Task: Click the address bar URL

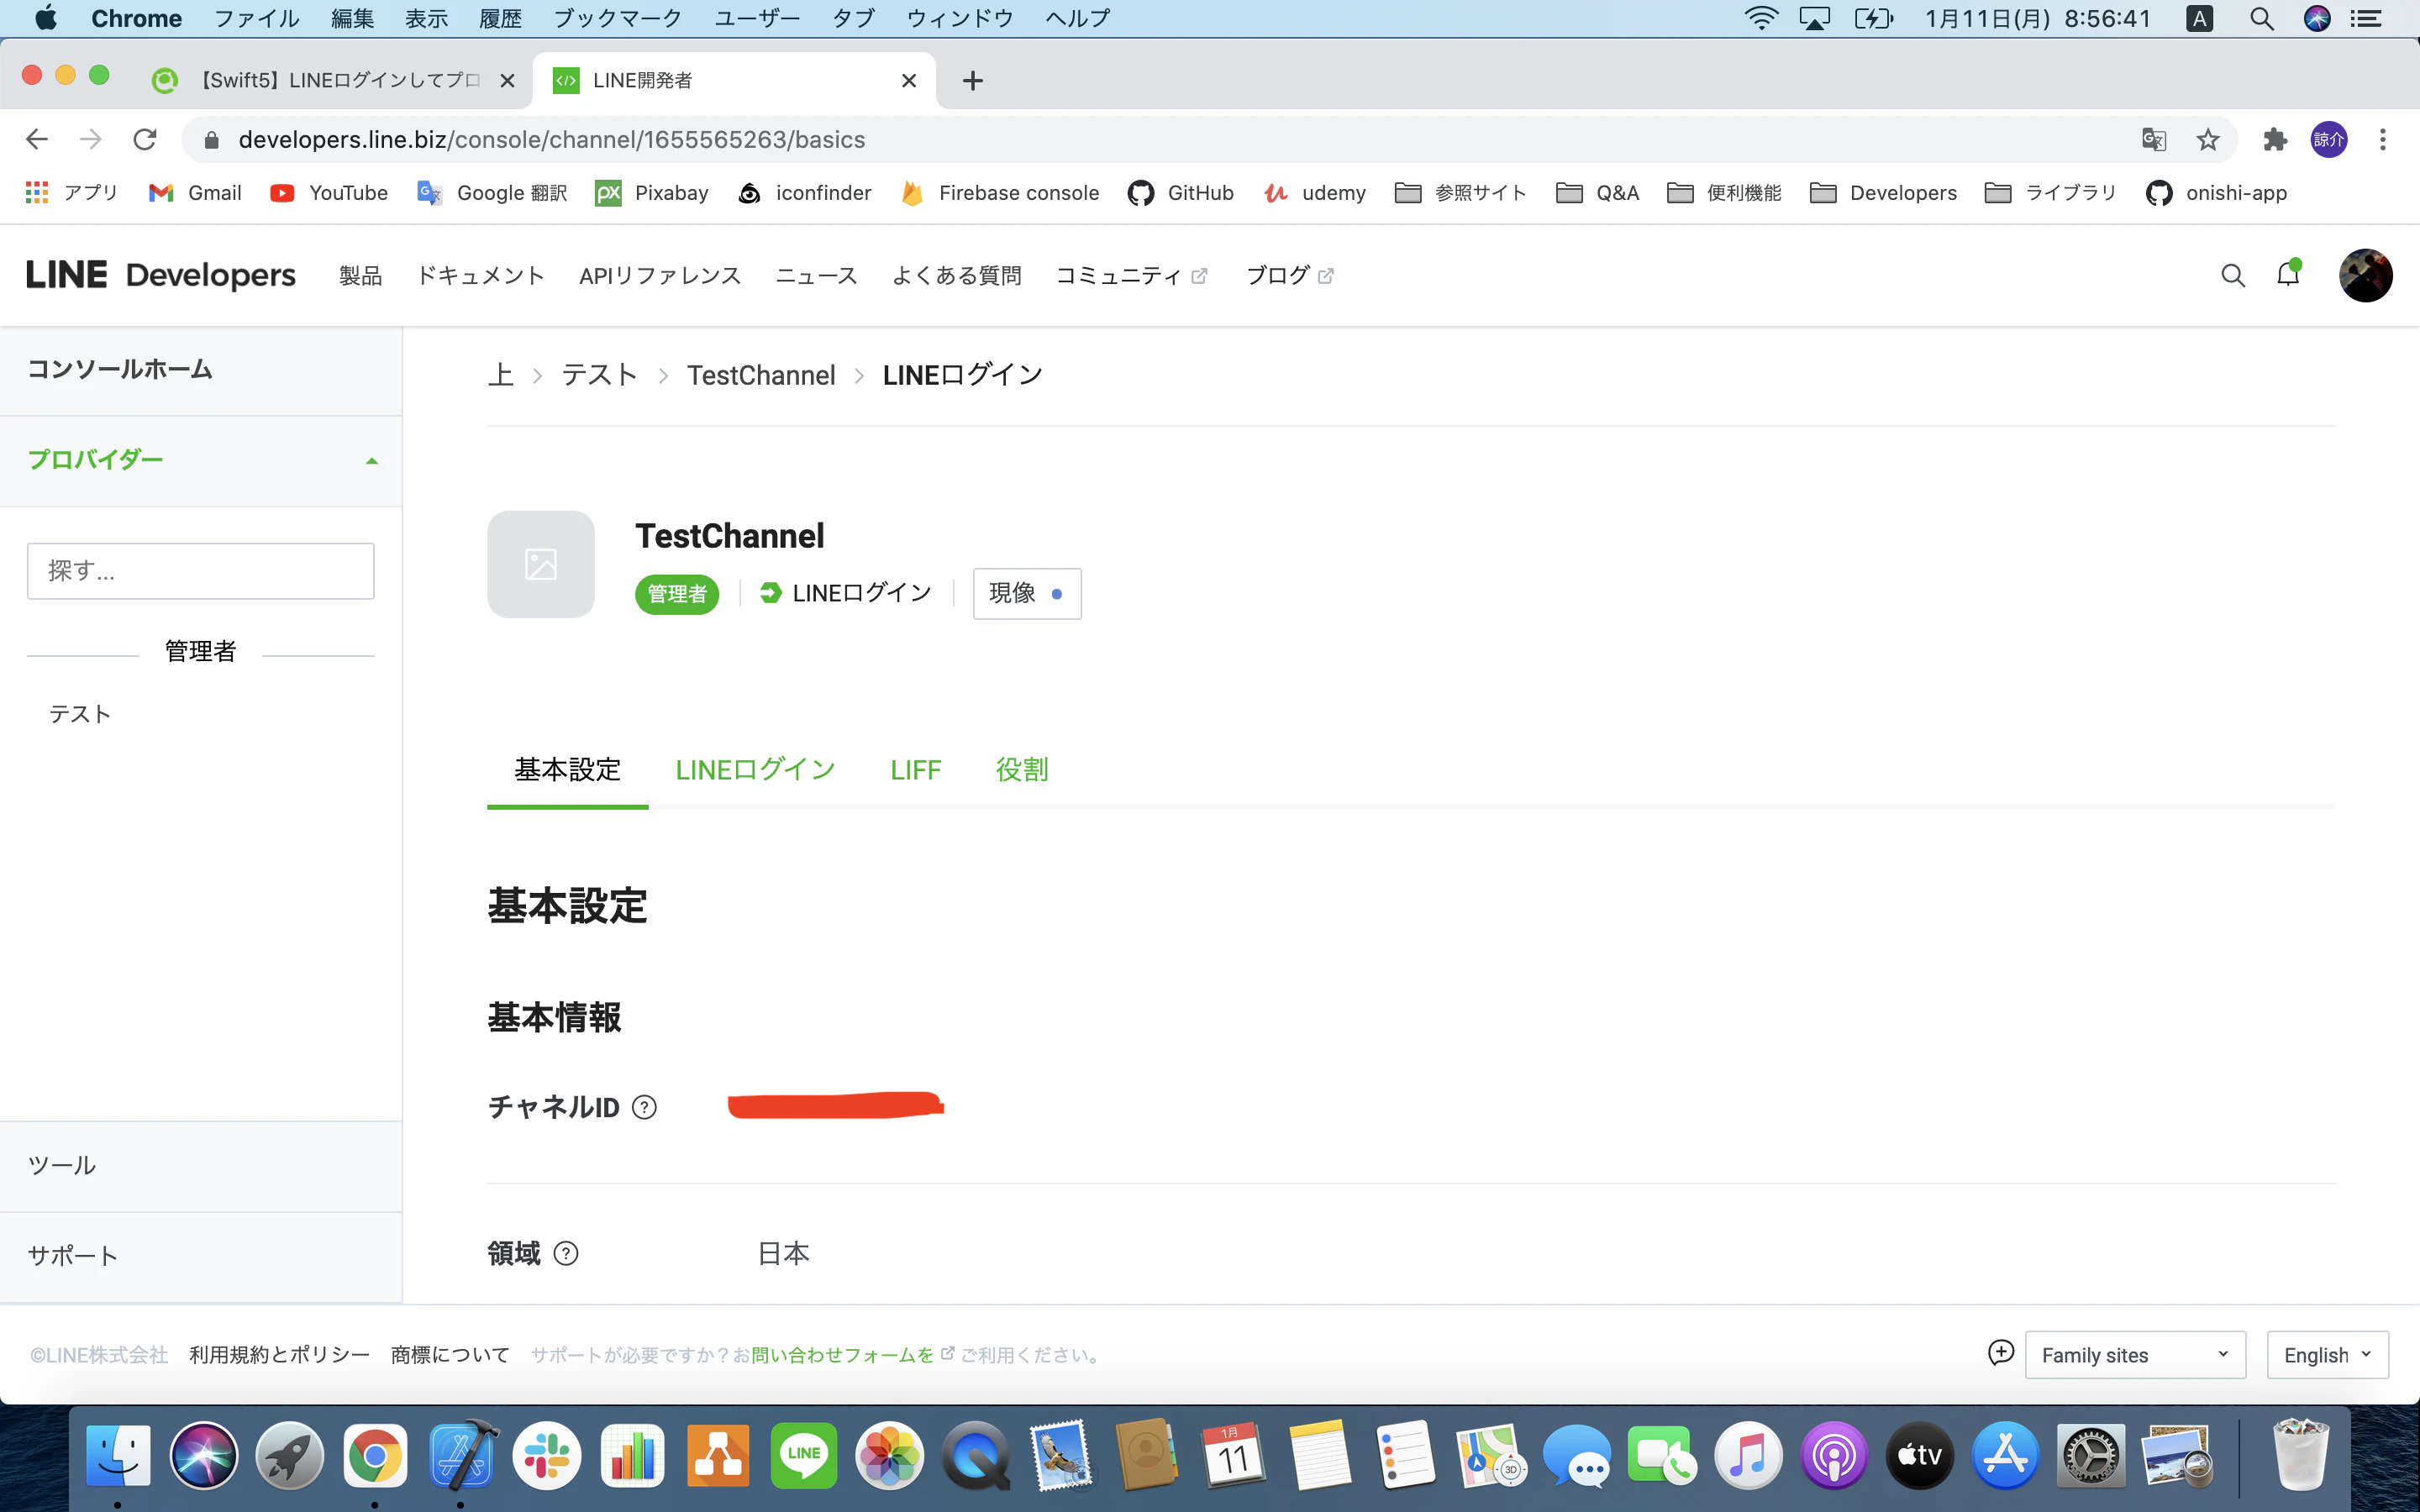Action: point(552,140)
